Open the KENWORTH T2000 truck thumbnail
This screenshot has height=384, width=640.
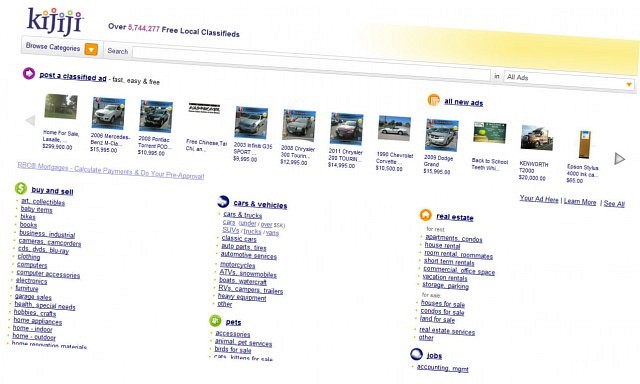537,138
